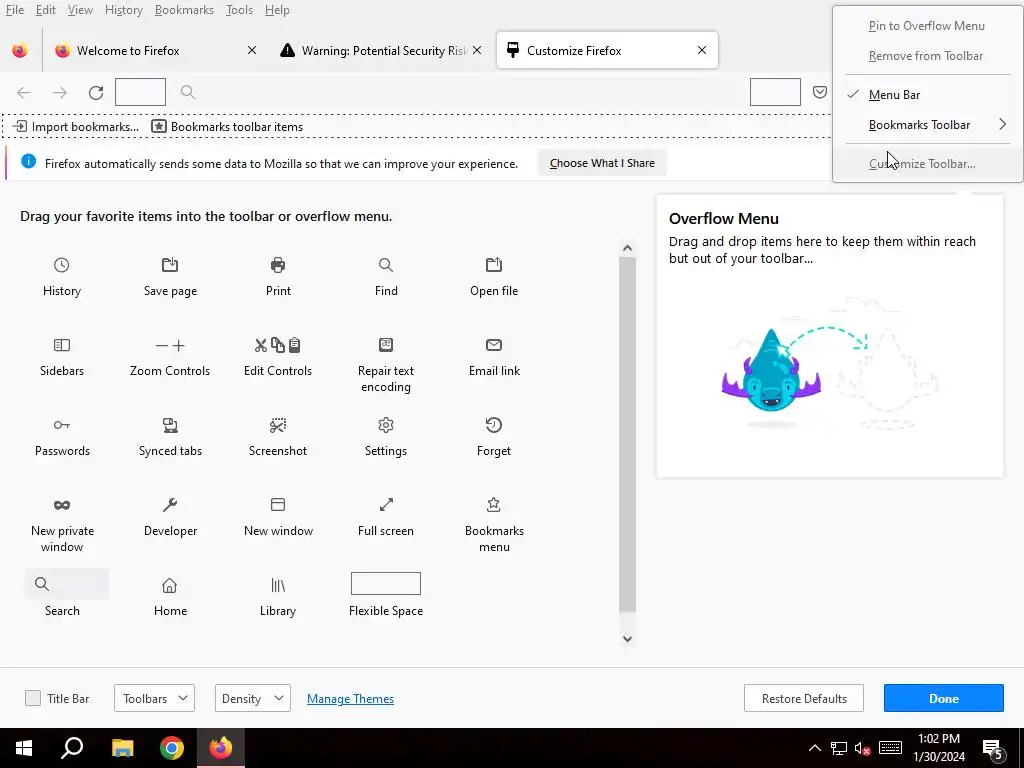This screenshot has width=1024, height=768.
Task: Open the File menu
Action: 14,10
